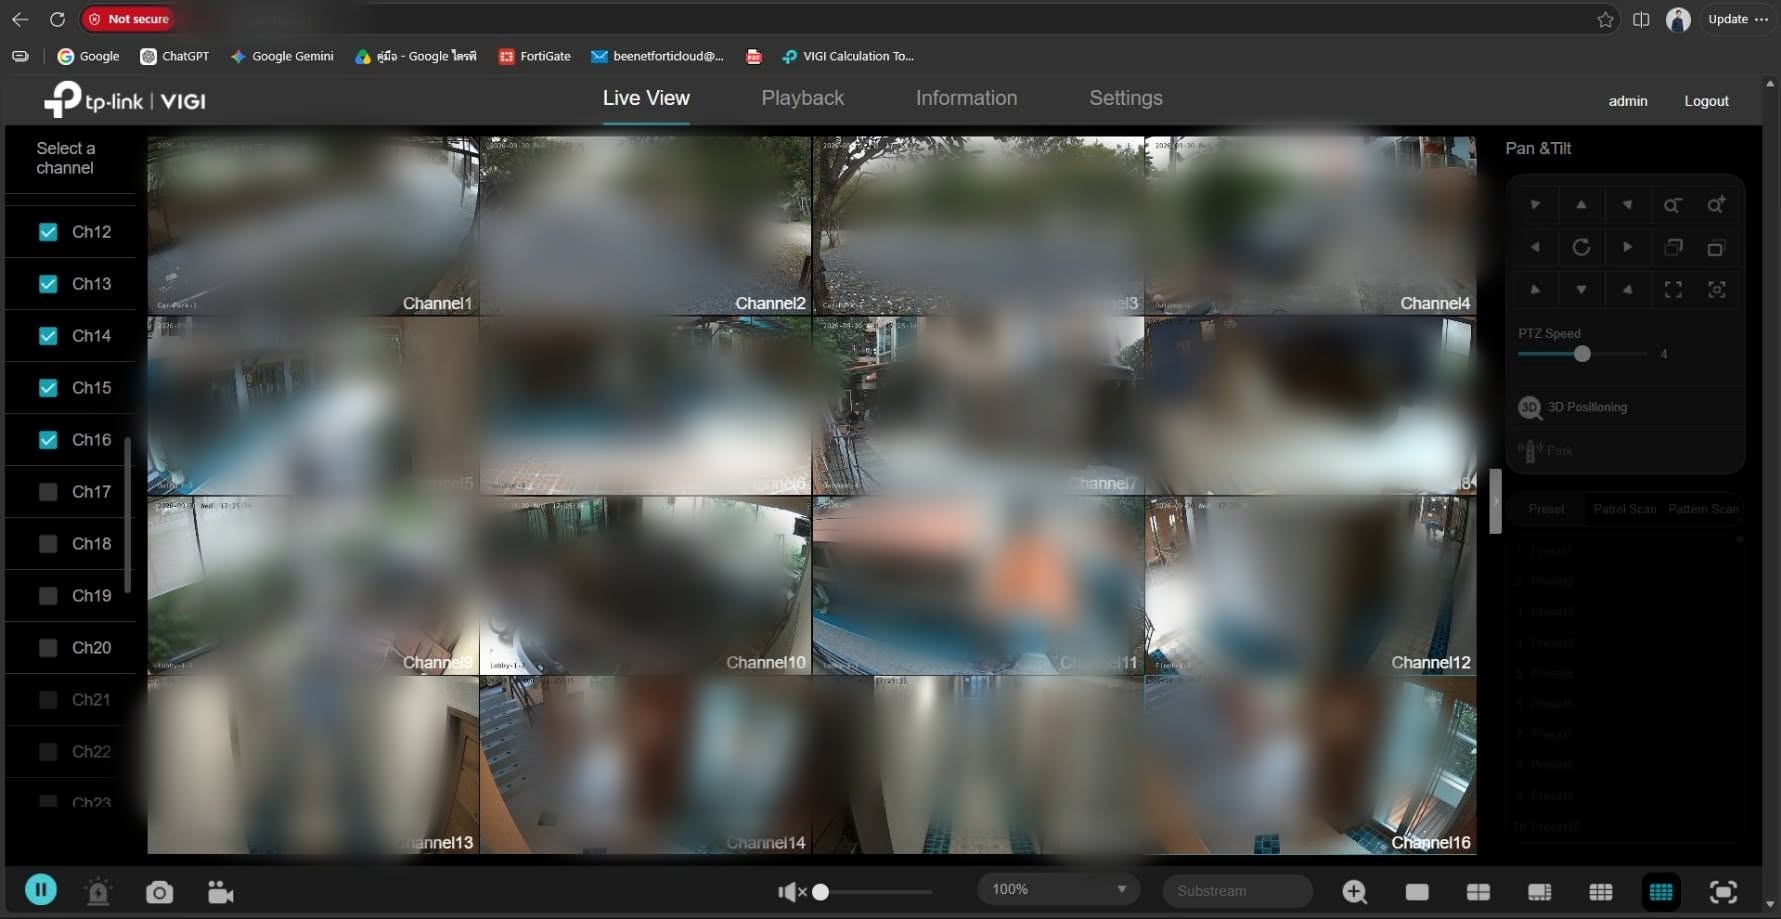Take a snapshot with the camera icon
1781x919 pixels.
pyautogui.click(x=159, y=892)
